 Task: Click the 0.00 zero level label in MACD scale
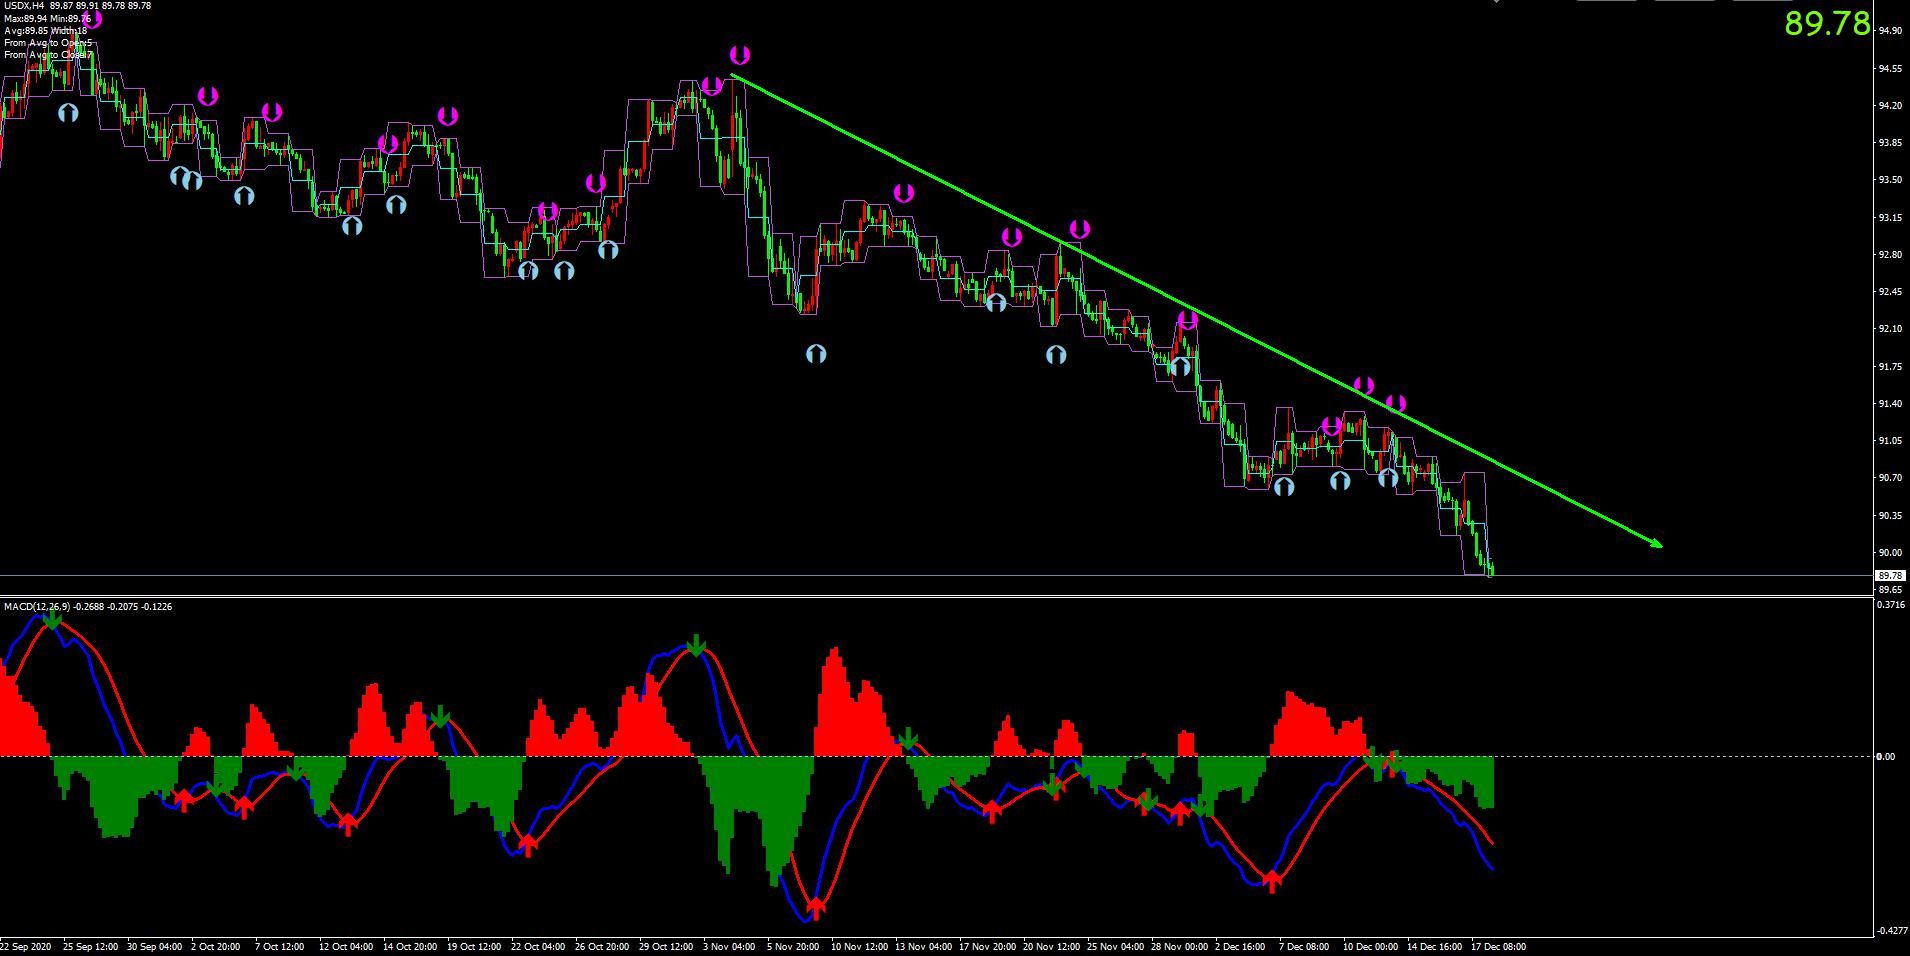click(1885, 757)
